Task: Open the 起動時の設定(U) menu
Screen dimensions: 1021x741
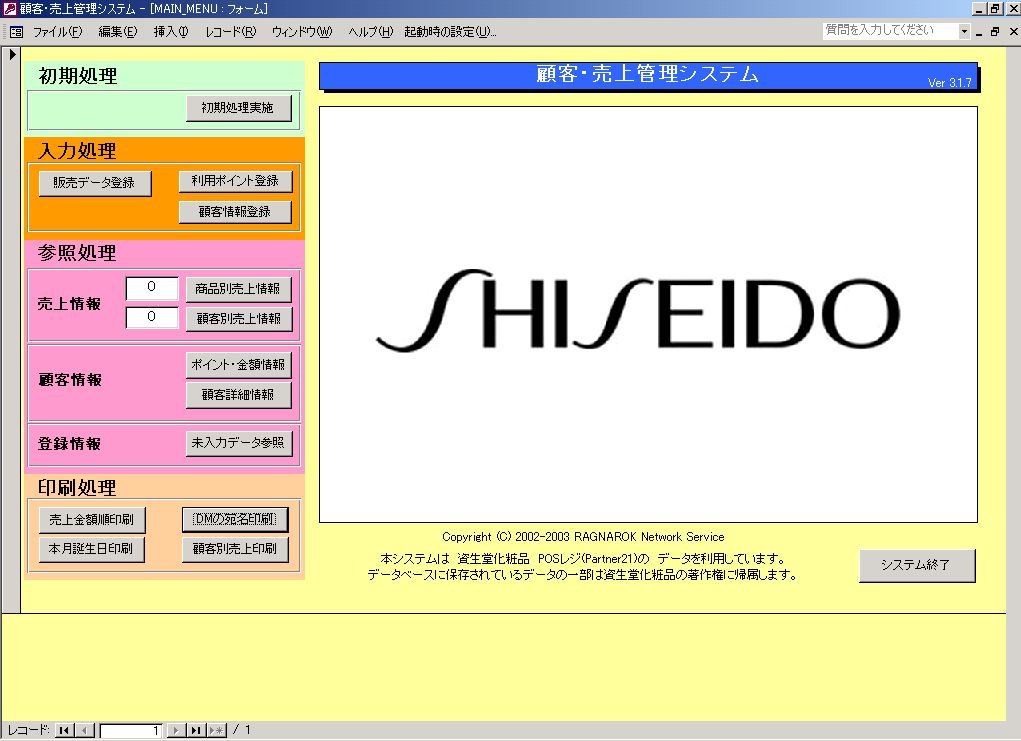Action: pos(450,31)
